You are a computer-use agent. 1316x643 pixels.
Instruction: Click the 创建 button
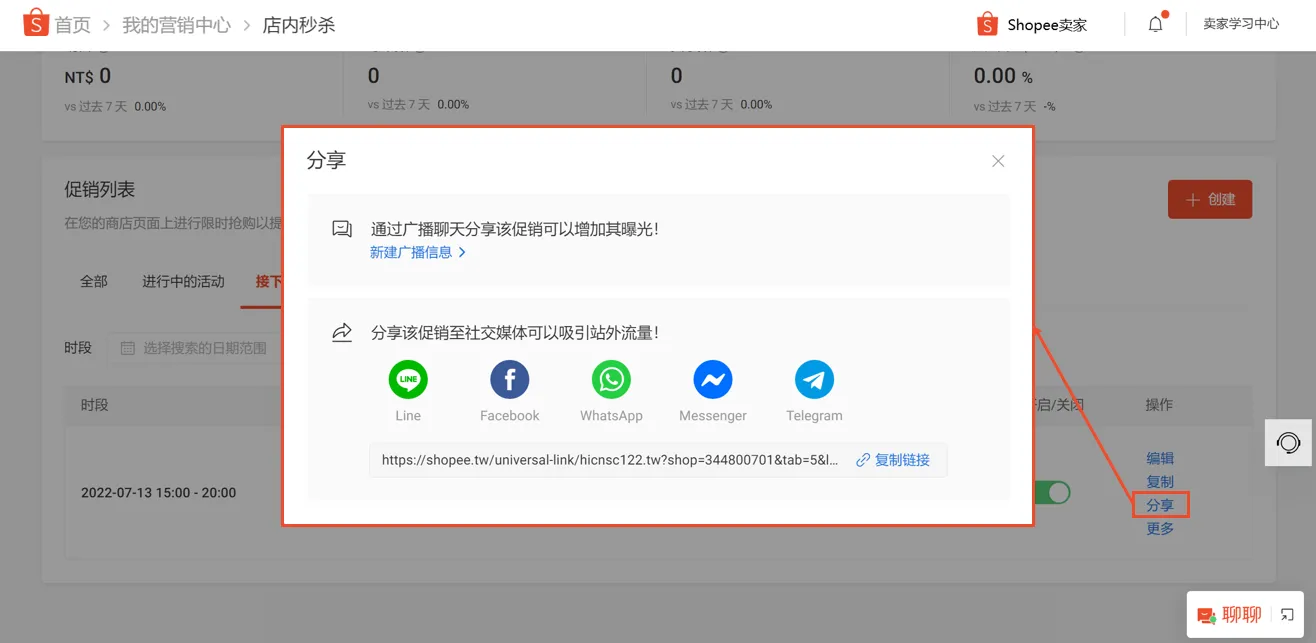coord(1210,199)
